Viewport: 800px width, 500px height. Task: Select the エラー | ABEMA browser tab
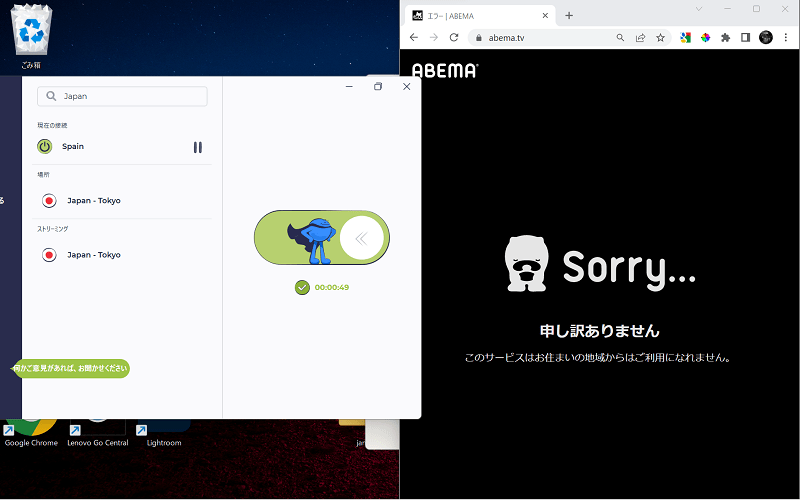click(481, 16)
